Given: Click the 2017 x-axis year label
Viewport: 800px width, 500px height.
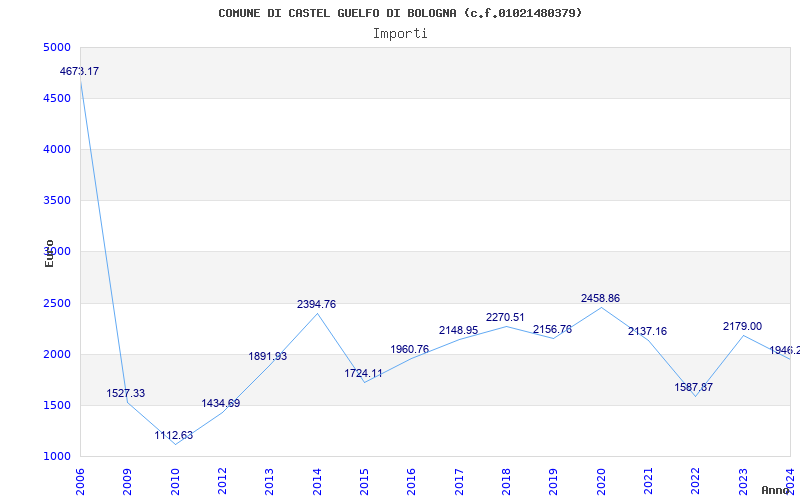Looking at the screenshot, I should 459,482.
